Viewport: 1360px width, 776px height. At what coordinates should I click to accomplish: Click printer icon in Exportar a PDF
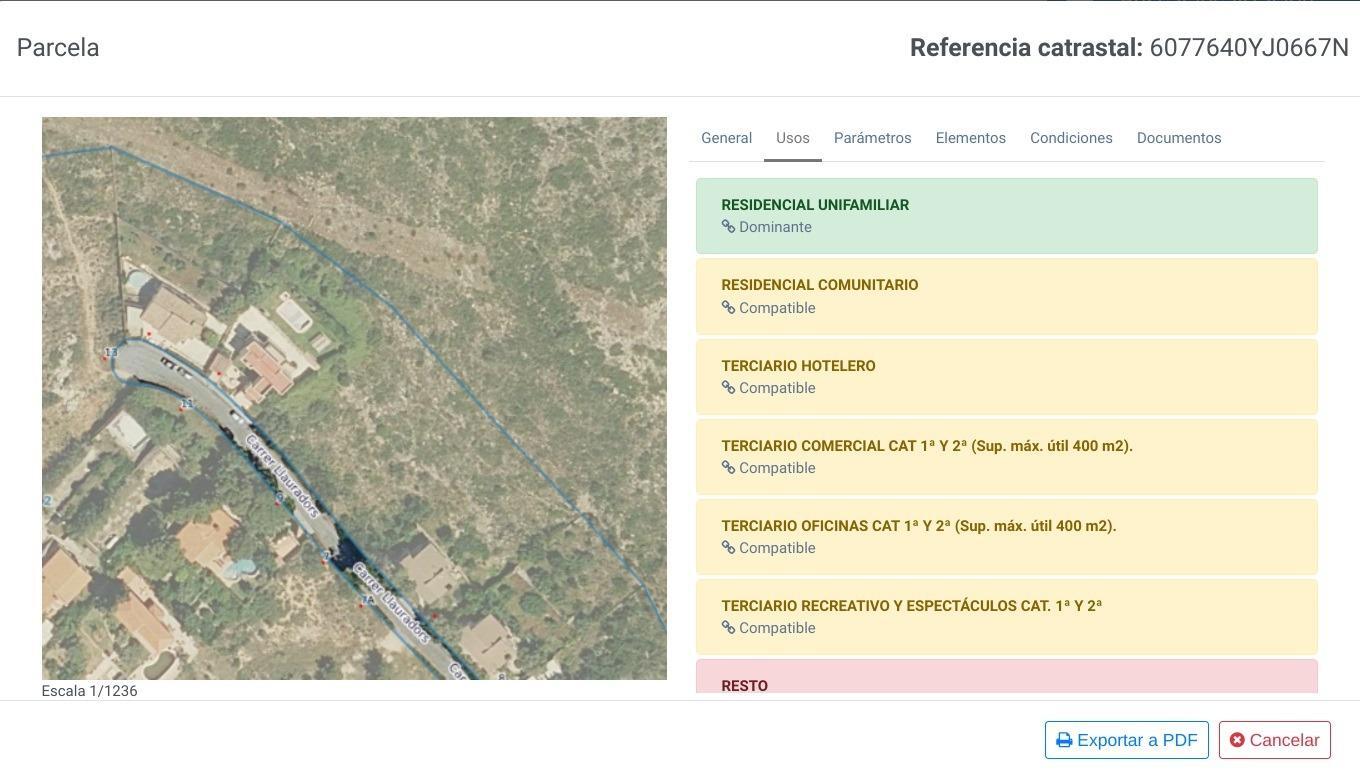[x=1064, y=740]
